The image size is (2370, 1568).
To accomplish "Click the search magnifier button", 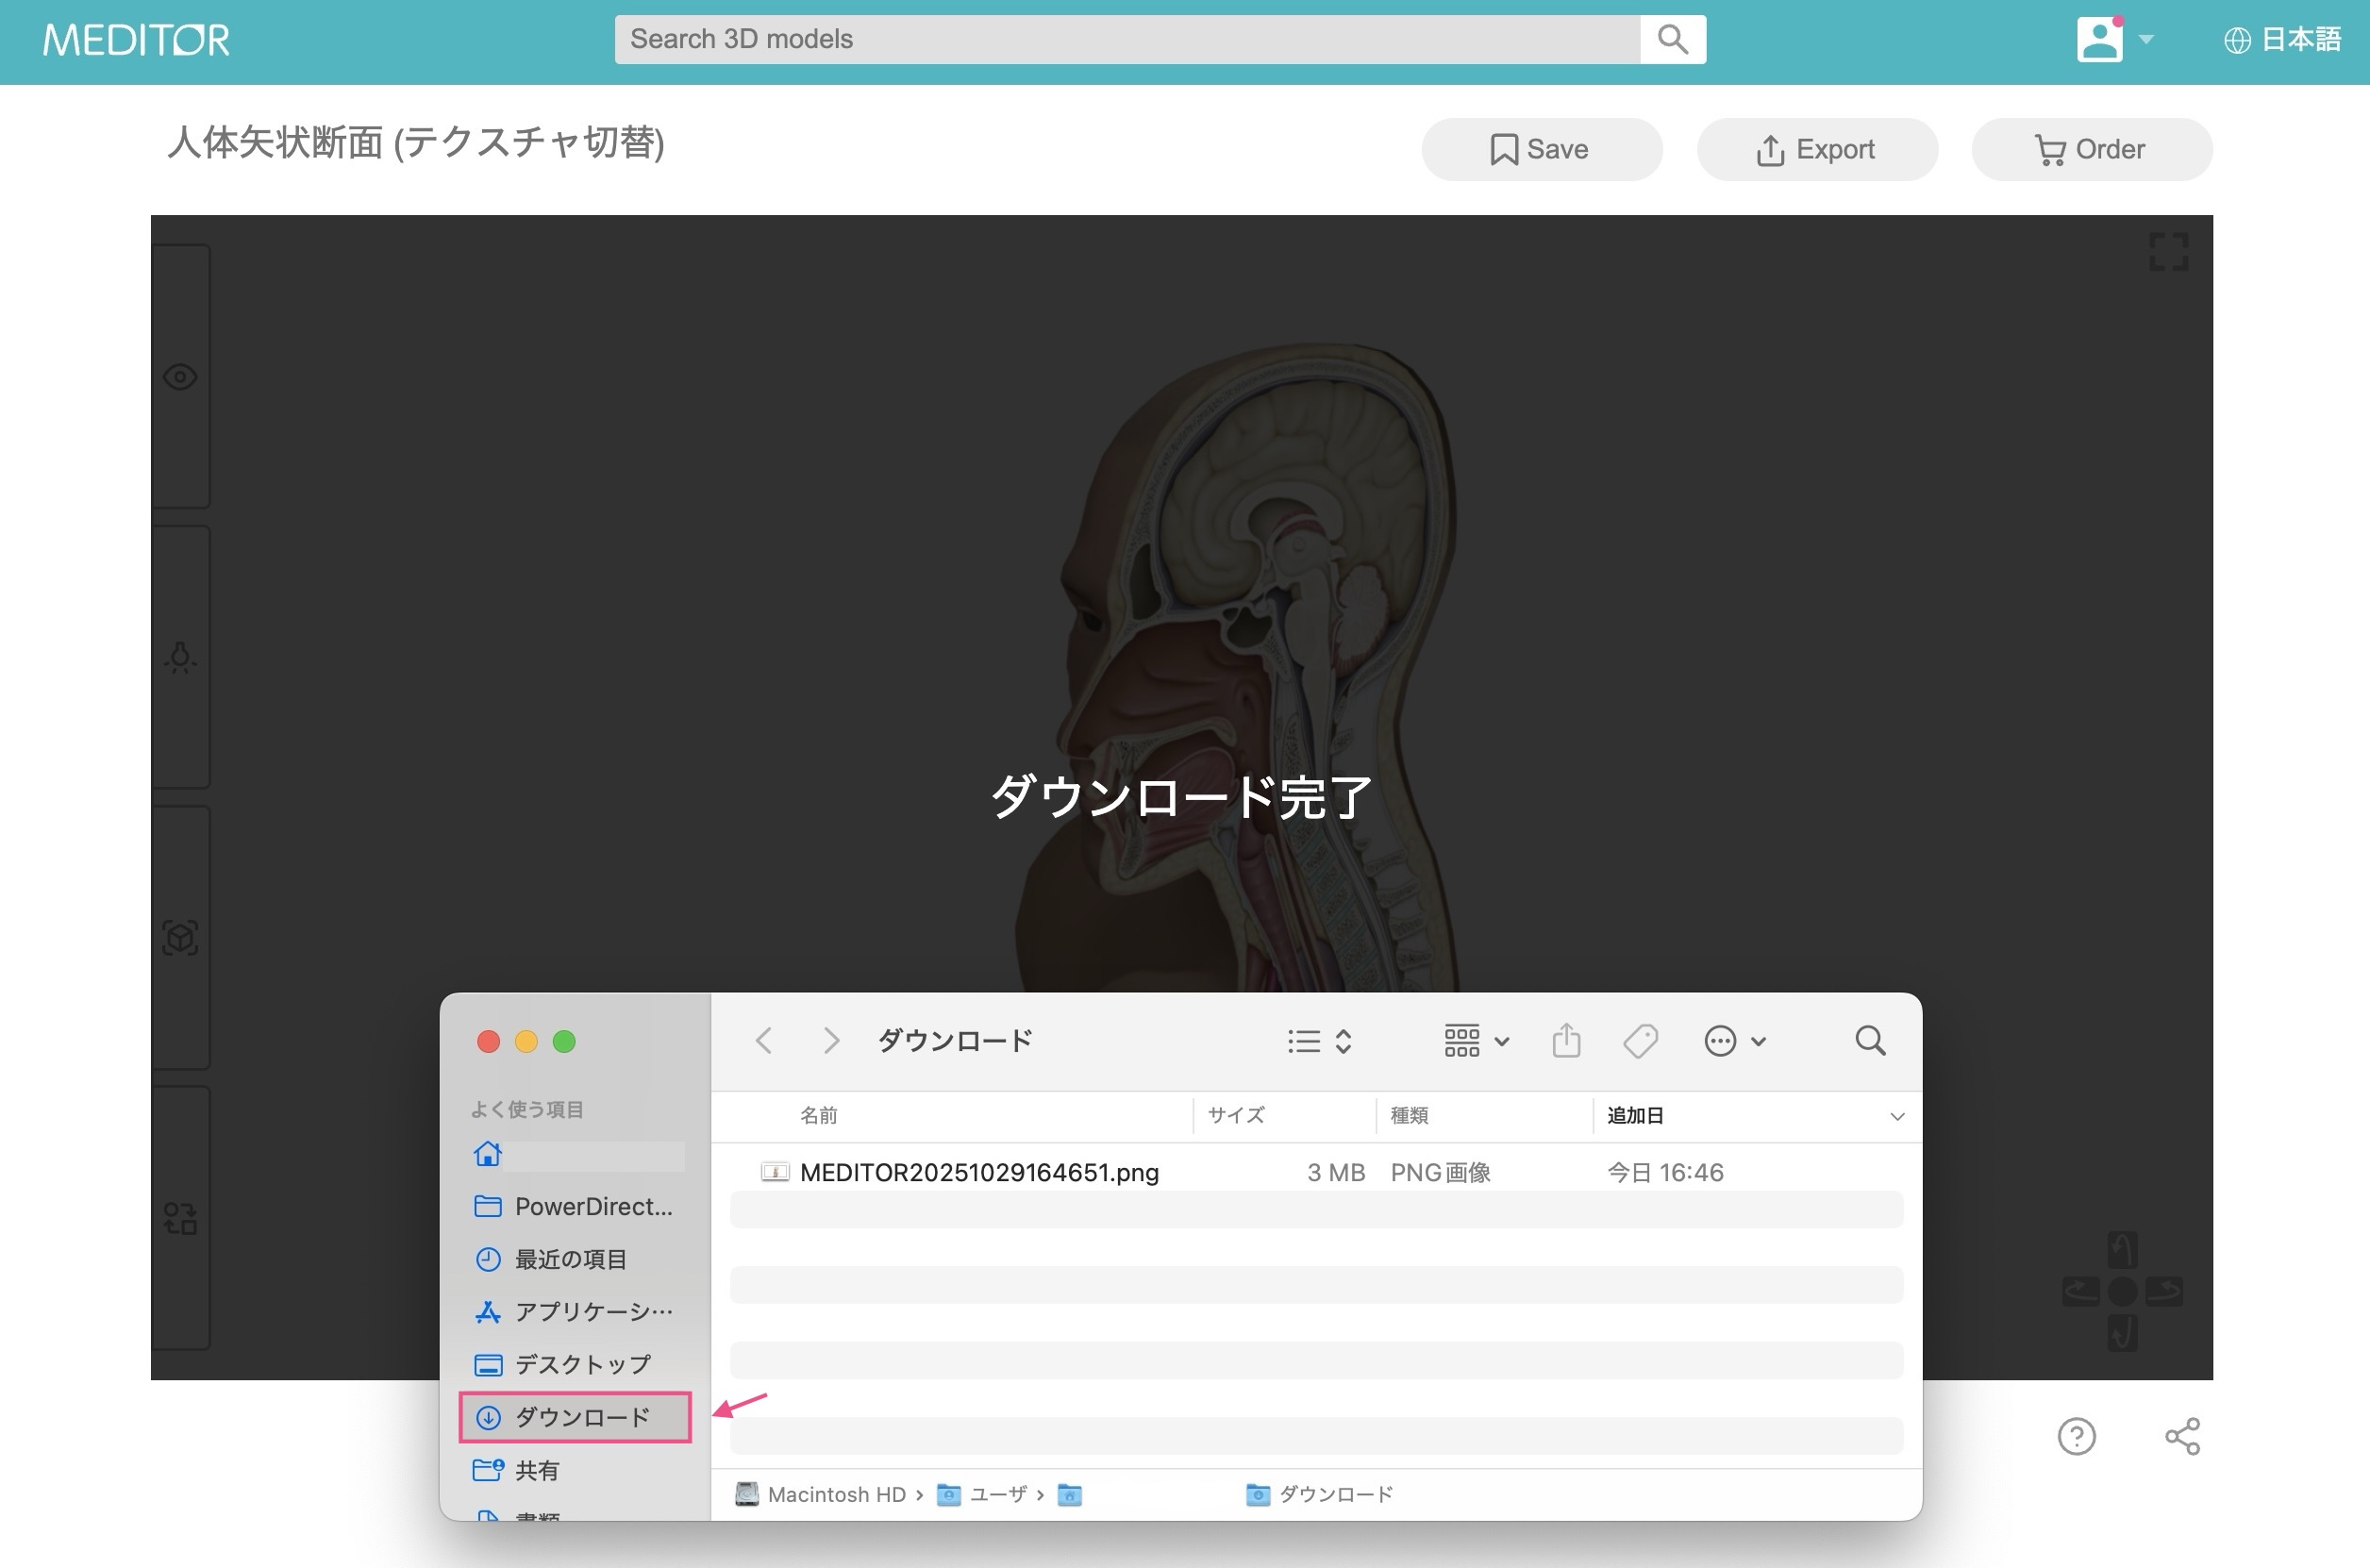I will [x=1672, y=40].
